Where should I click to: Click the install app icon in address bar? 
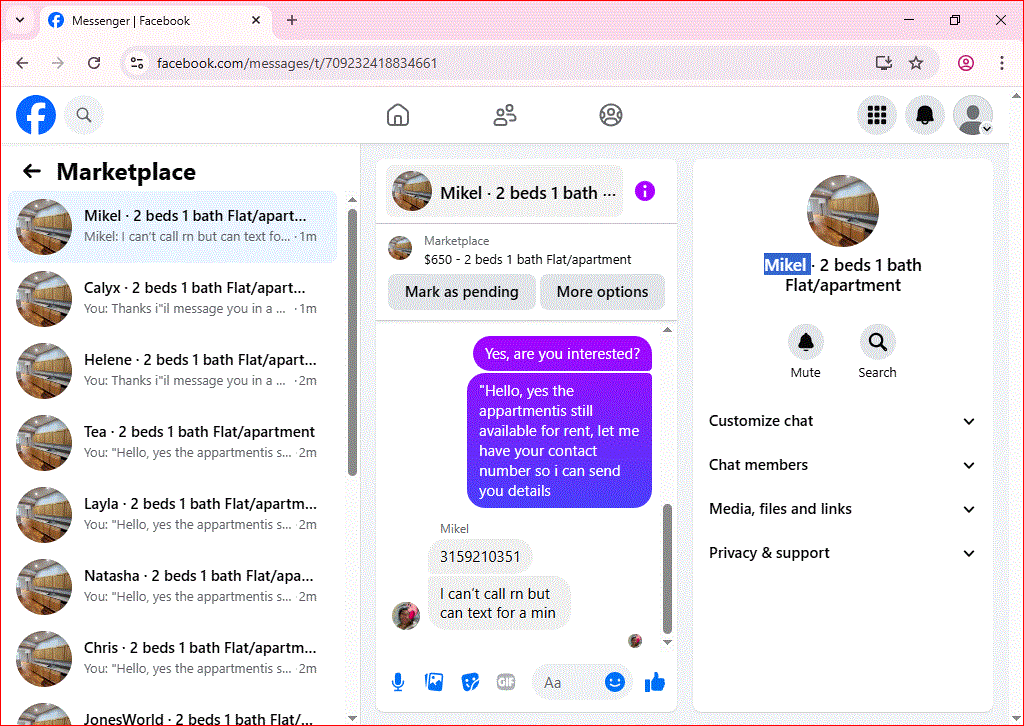pos(884,63)
